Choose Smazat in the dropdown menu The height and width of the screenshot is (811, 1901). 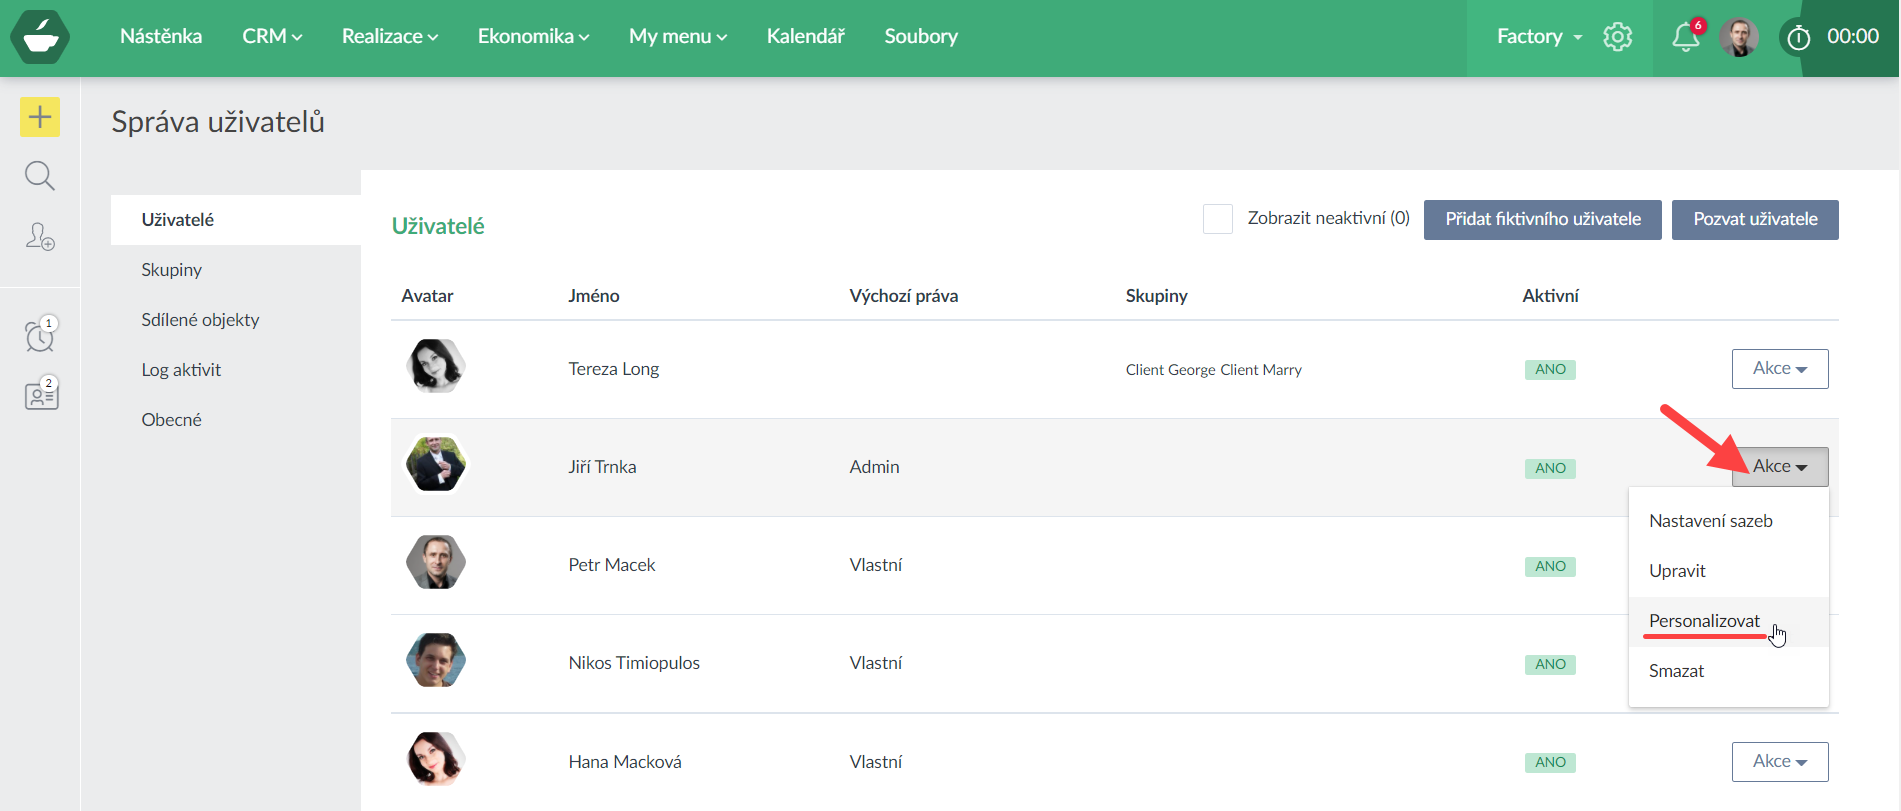point(1676,671)
